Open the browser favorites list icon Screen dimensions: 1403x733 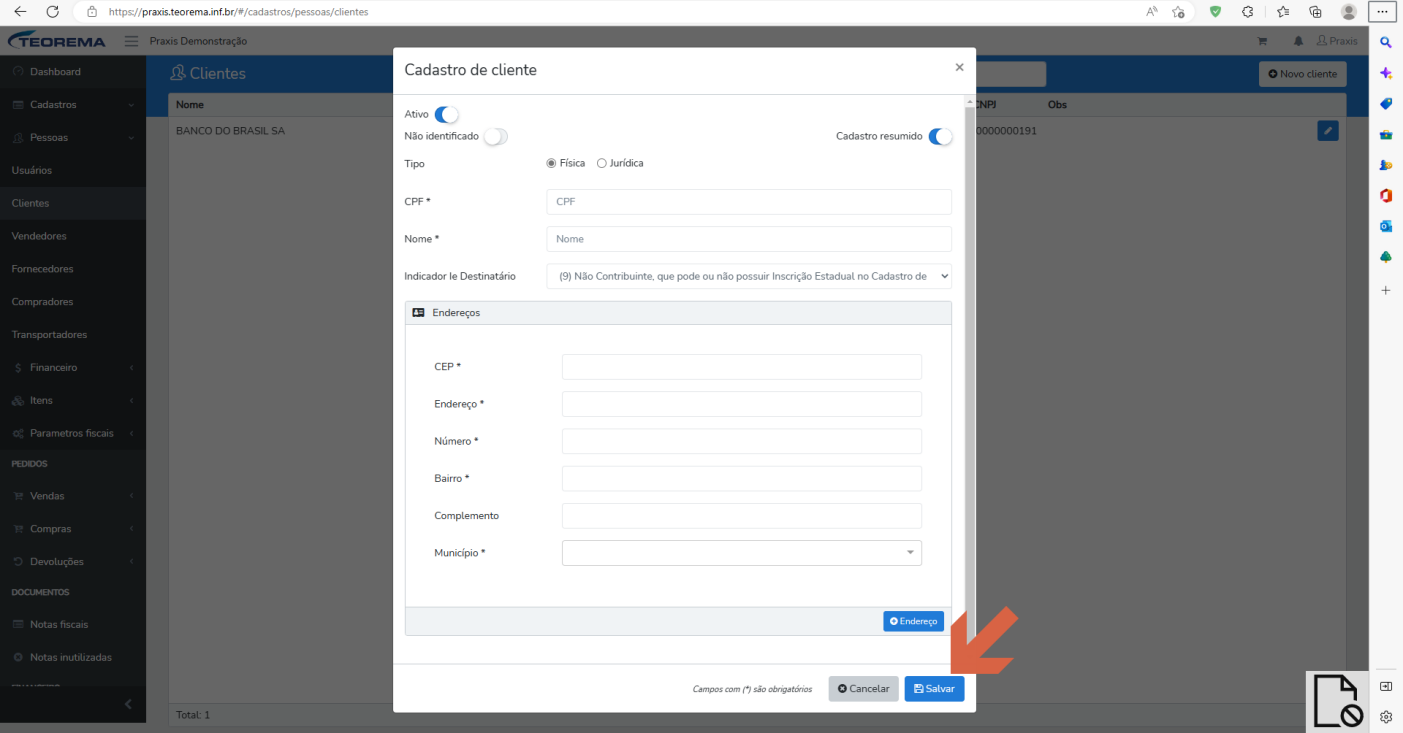tap(1283, 12)
